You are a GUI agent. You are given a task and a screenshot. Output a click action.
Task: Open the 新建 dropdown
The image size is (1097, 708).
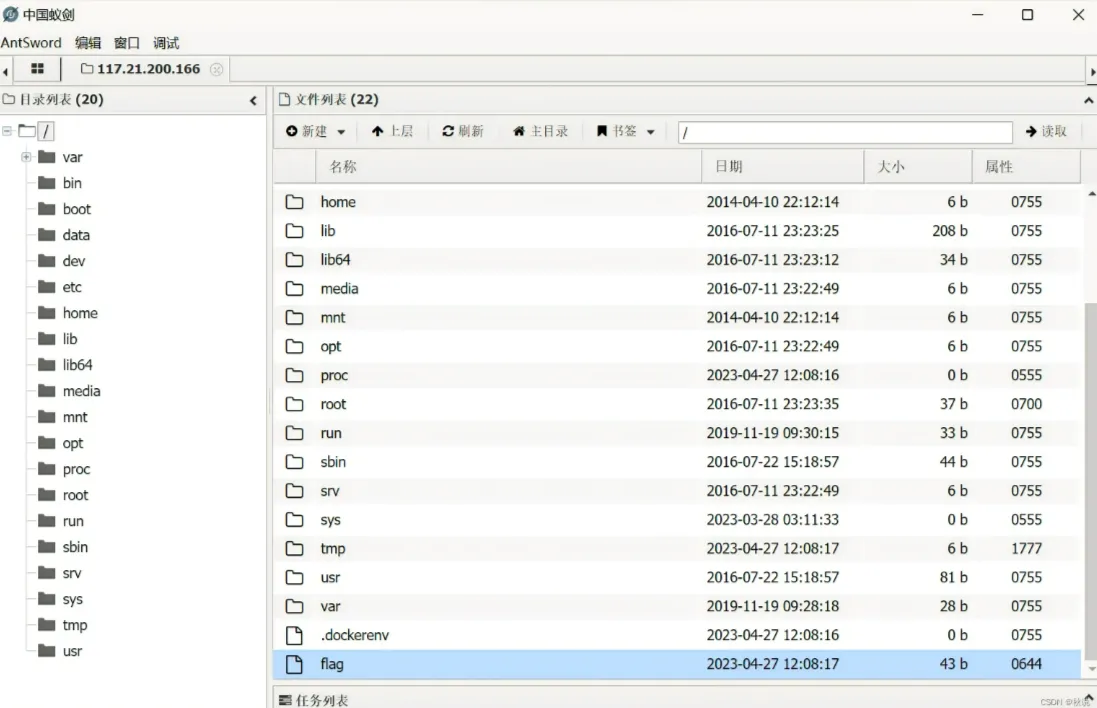coord(316,131)
